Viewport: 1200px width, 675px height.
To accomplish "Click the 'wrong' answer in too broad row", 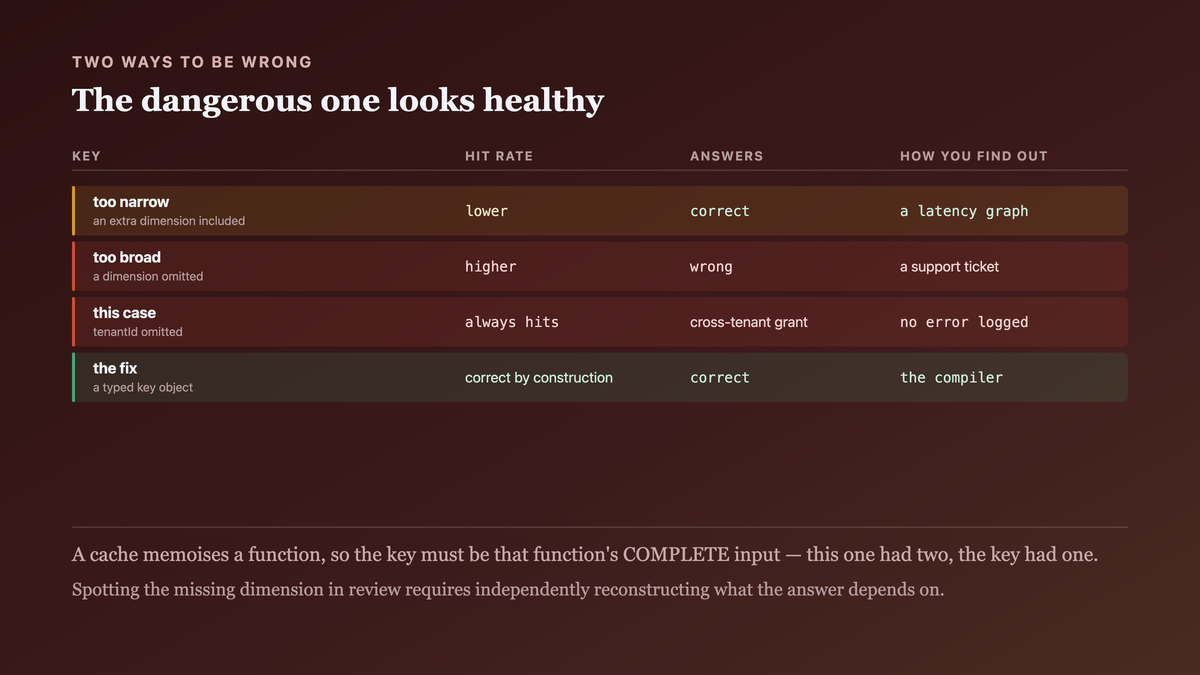I will pos(711,267).
